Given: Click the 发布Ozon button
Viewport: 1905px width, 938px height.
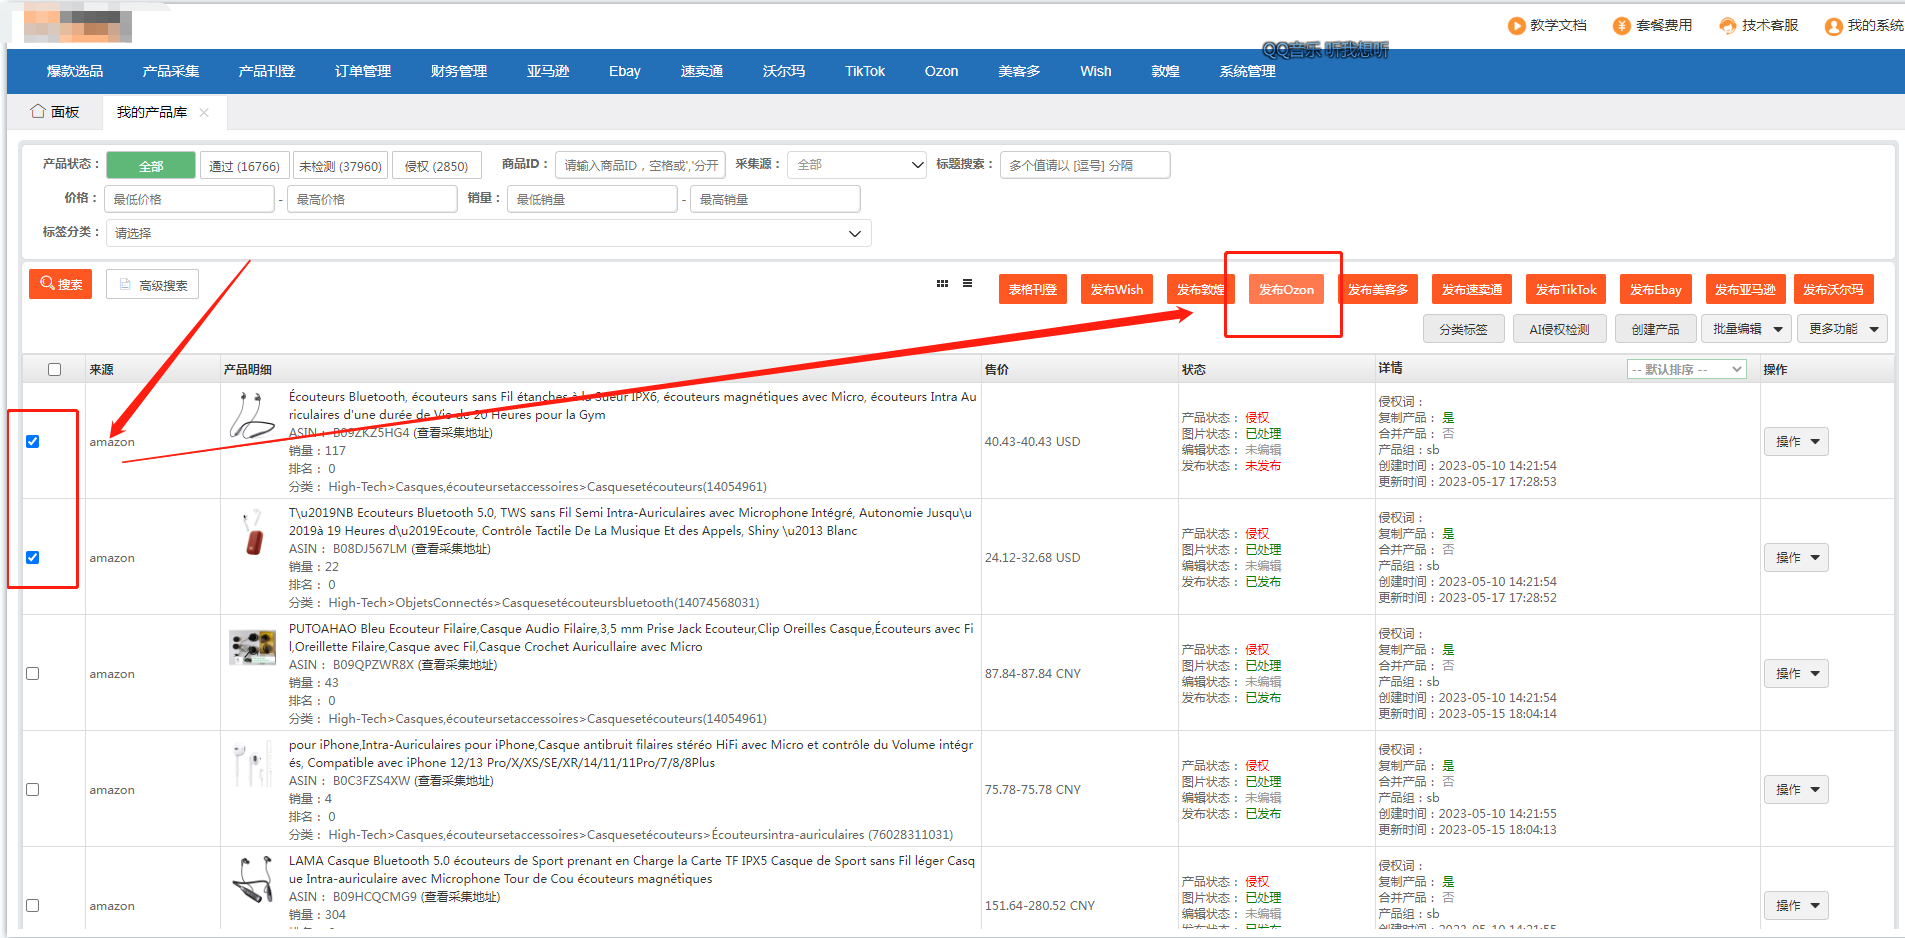Looking at the screenshot, I should pos(1286,290).
